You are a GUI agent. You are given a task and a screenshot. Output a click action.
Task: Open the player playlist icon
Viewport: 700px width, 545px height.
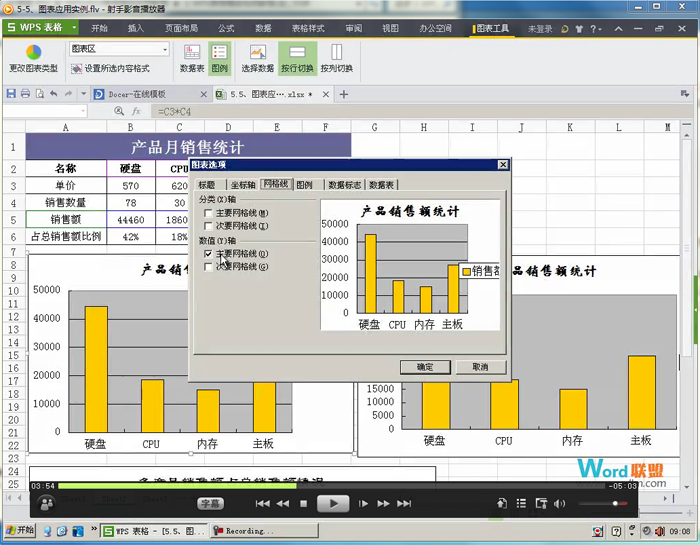[521, 503]
